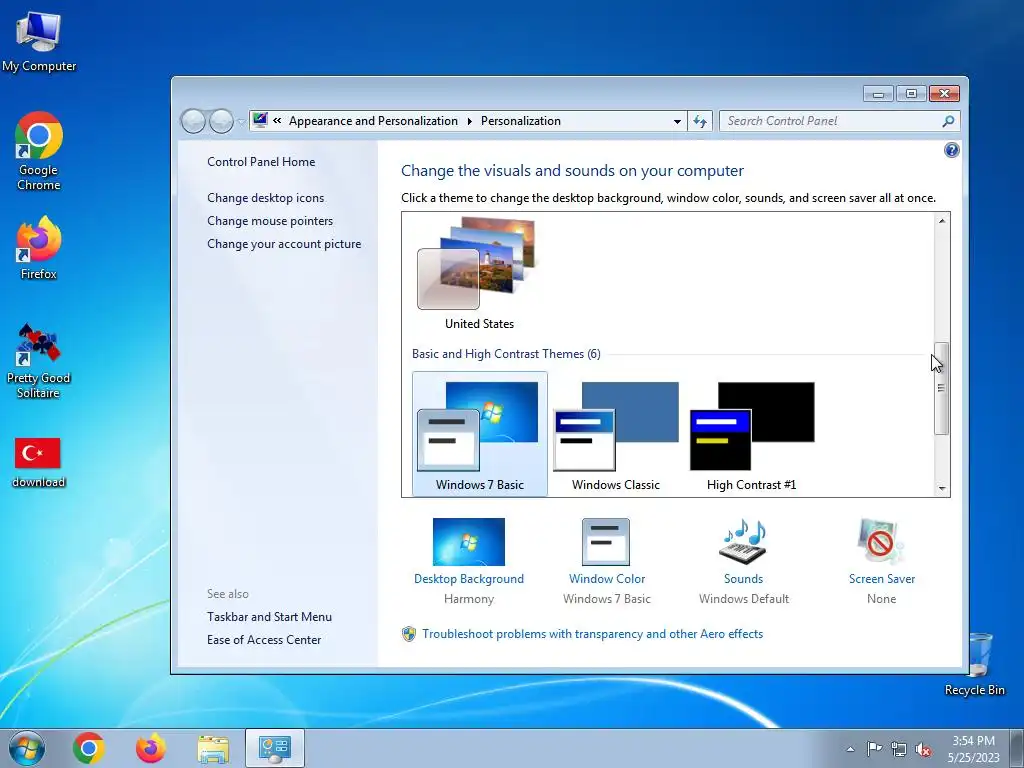The width and height of the screenshot is (1024, 768).
Task: Open Google Chrome desktop shortcut
Action: 39,152
